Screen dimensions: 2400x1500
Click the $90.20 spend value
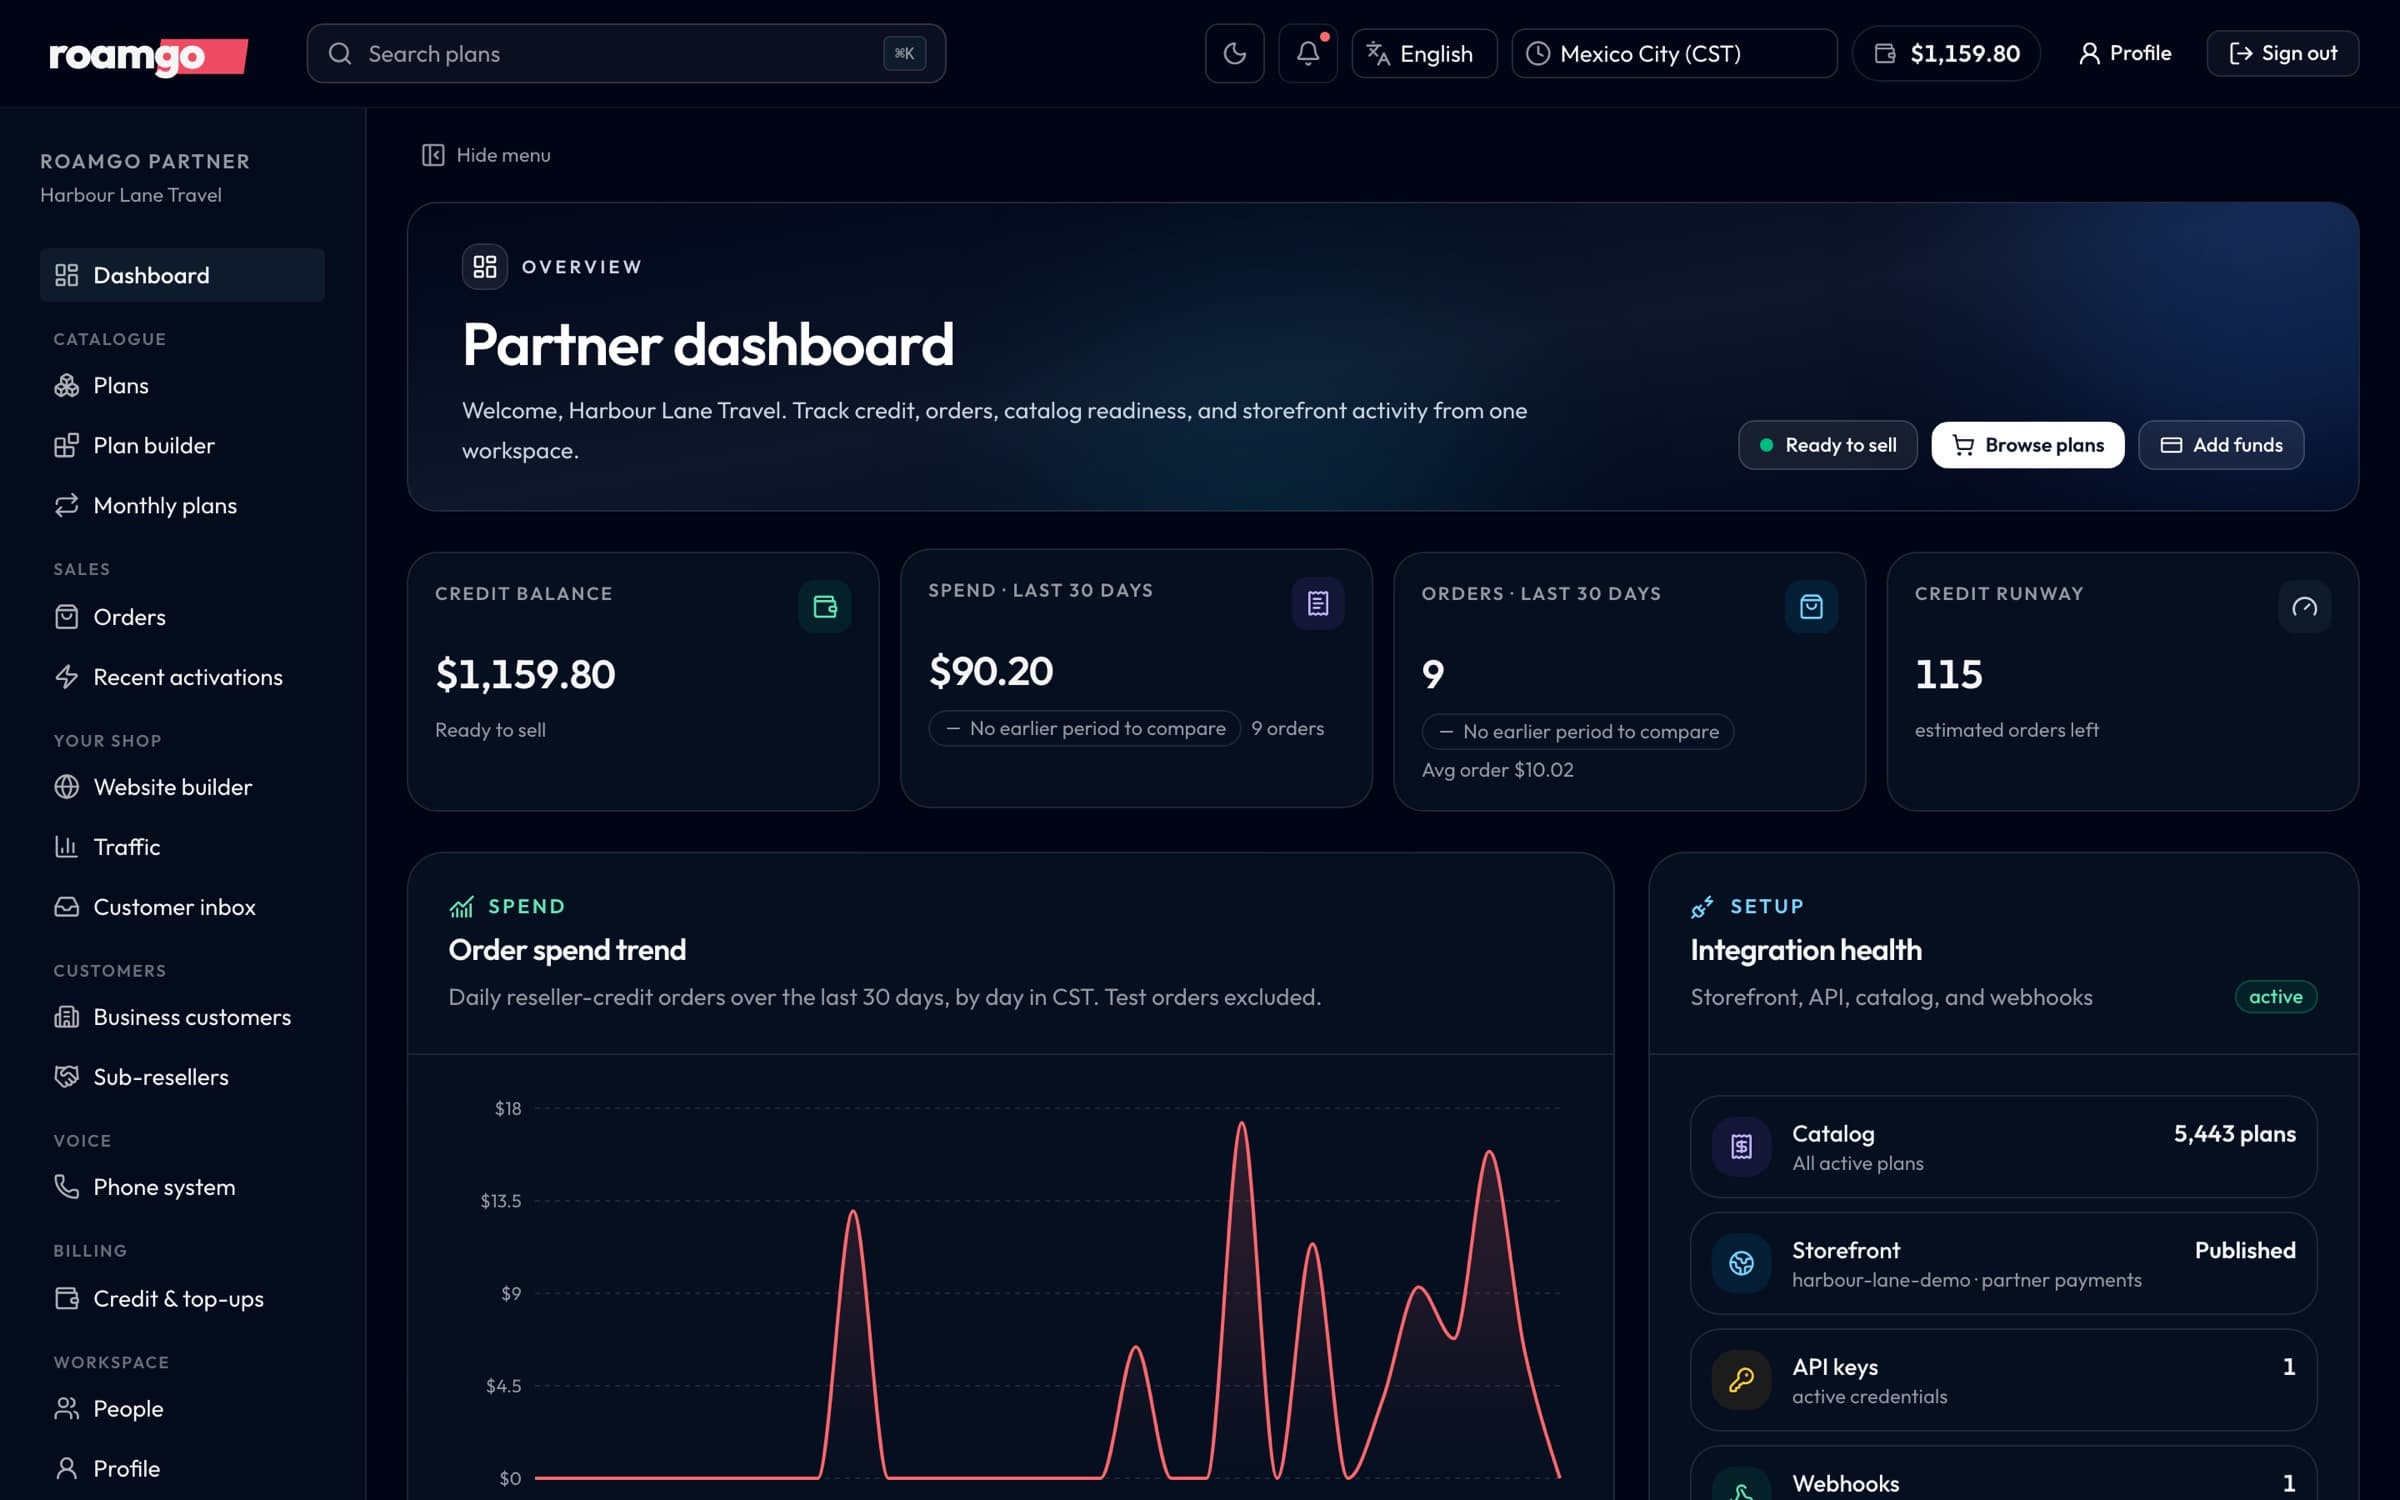pos(991,671)
